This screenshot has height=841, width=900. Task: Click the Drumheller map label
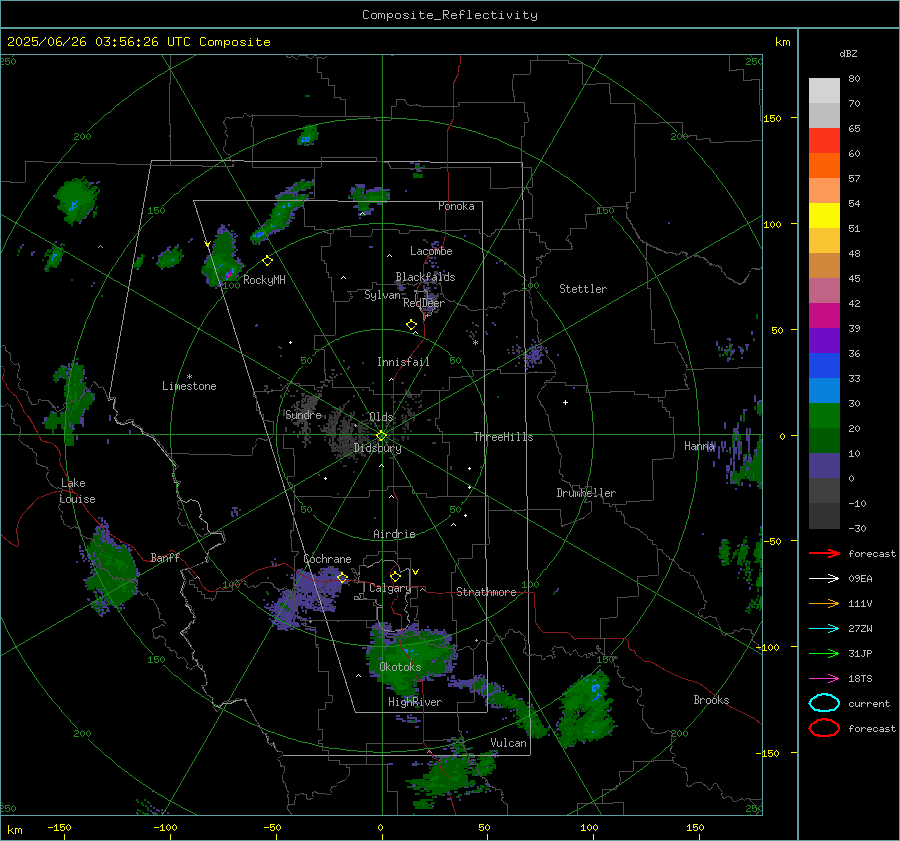(x=586, y=493)
